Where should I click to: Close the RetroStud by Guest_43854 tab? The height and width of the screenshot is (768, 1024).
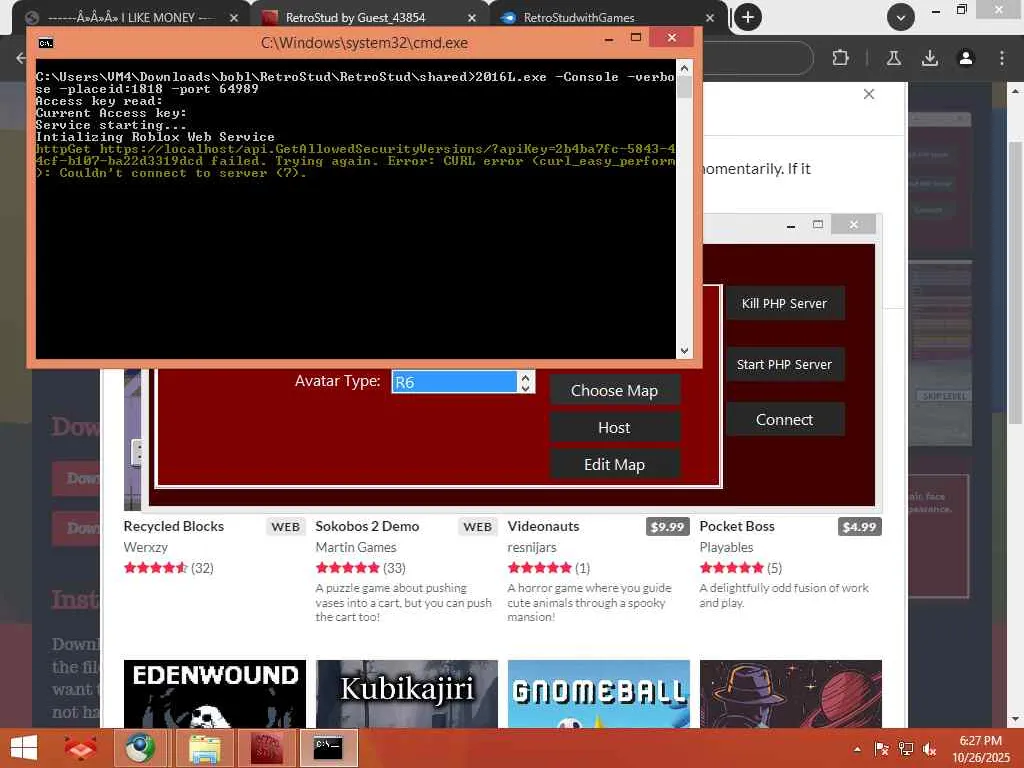(472, 18)
